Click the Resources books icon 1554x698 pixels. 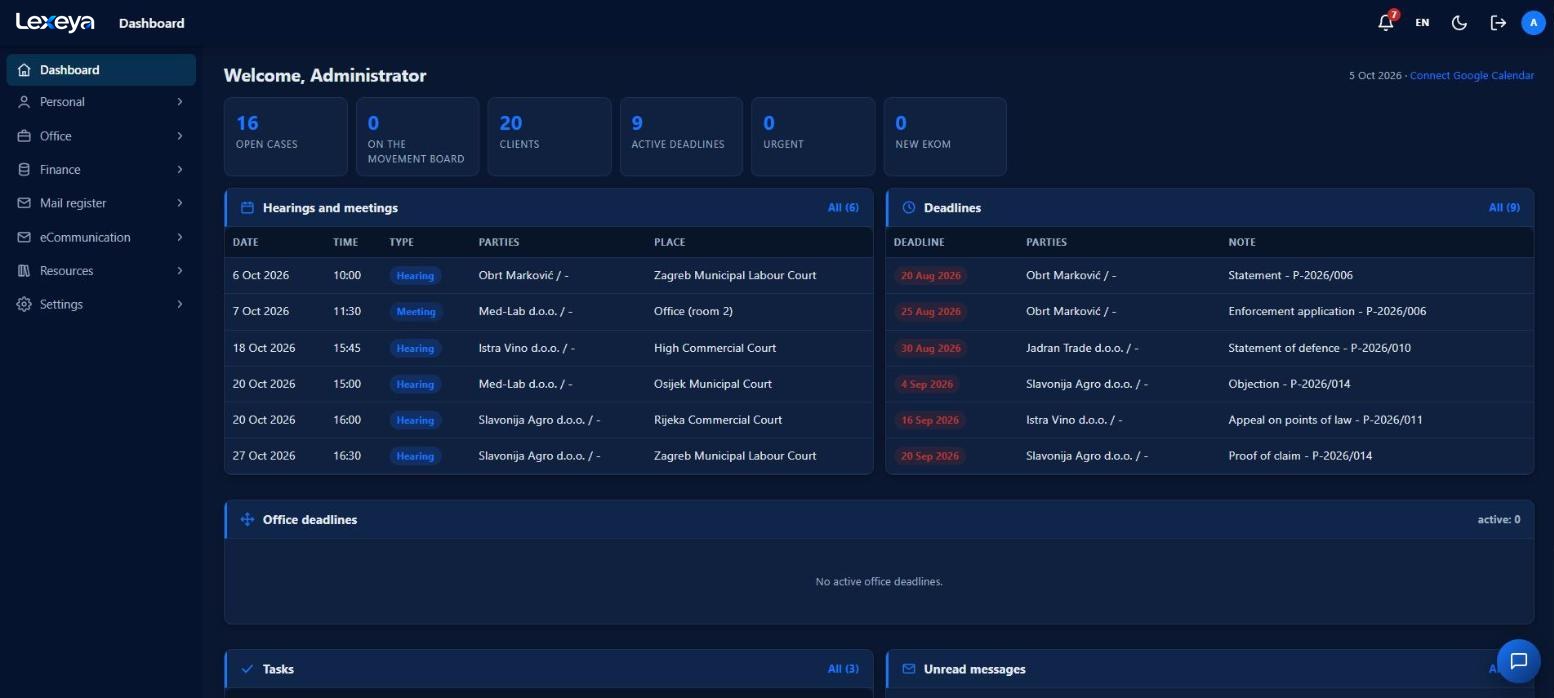[x=24, y=271]
